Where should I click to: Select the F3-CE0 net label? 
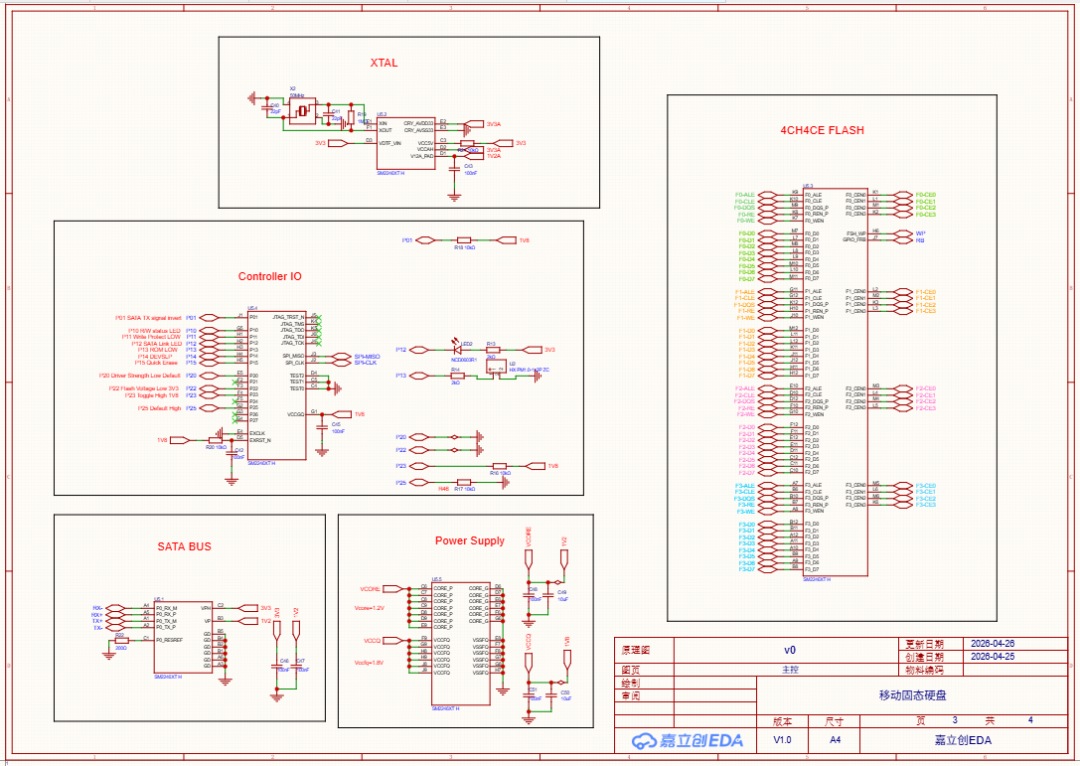[x=925, y=486]
